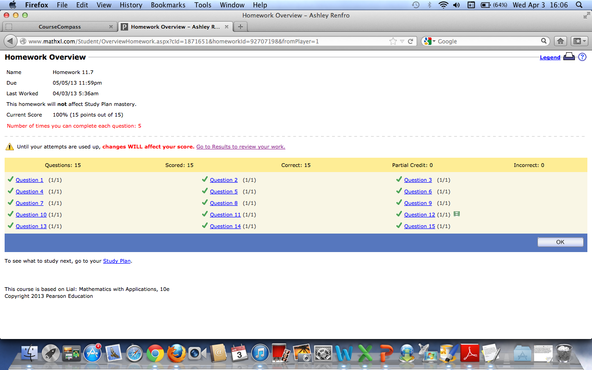Open the Time Machine menu bar icon
The image size is (592, 370).
[x=416, y=5]
